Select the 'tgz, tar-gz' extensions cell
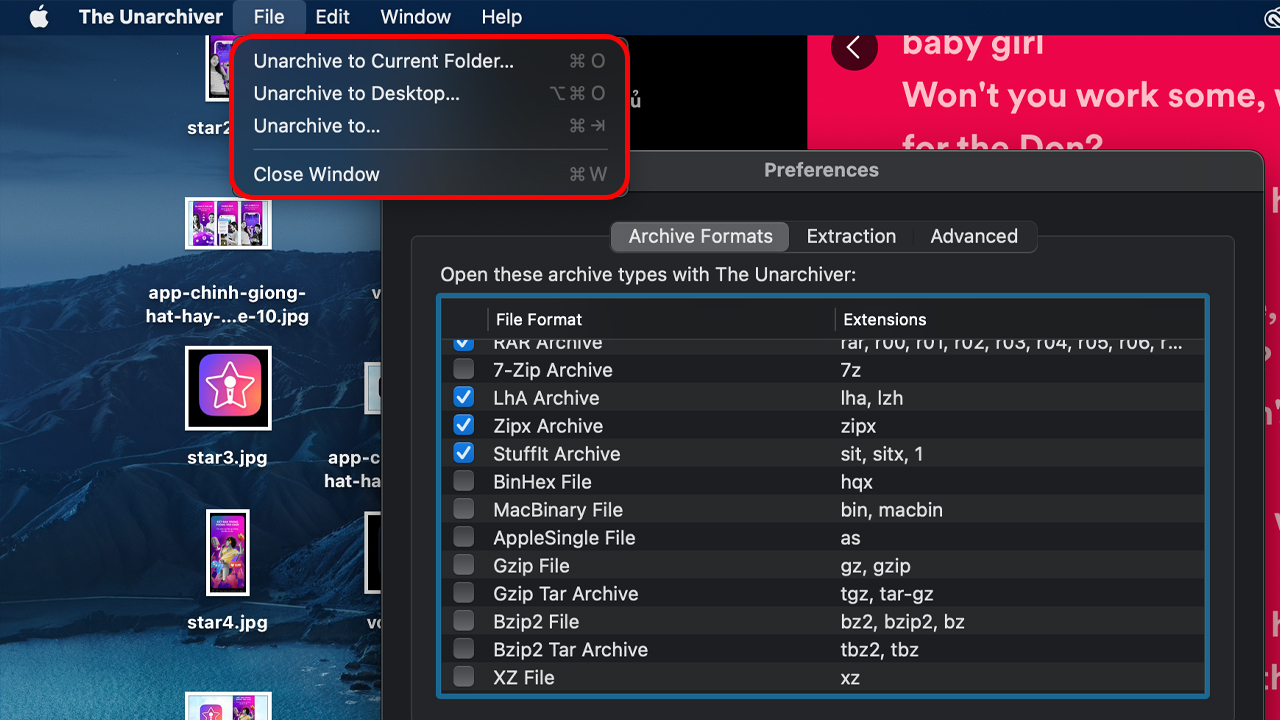Screen dimensions: 1280x720 tap(887, 594)
